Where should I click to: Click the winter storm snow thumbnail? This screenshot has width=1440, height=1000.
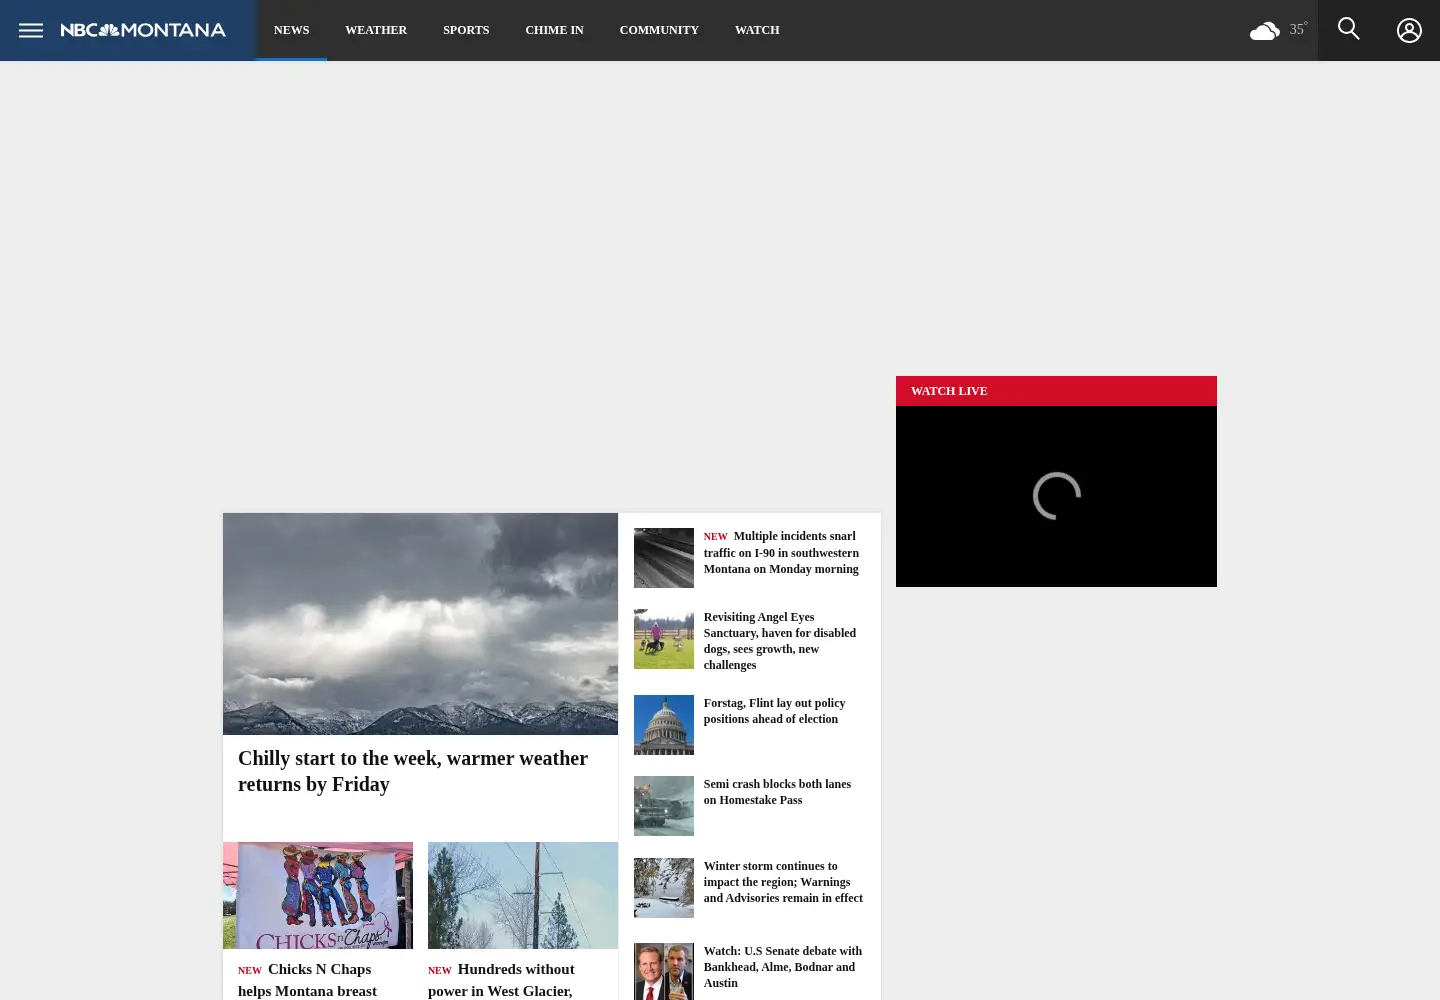(x=663, y=888)
